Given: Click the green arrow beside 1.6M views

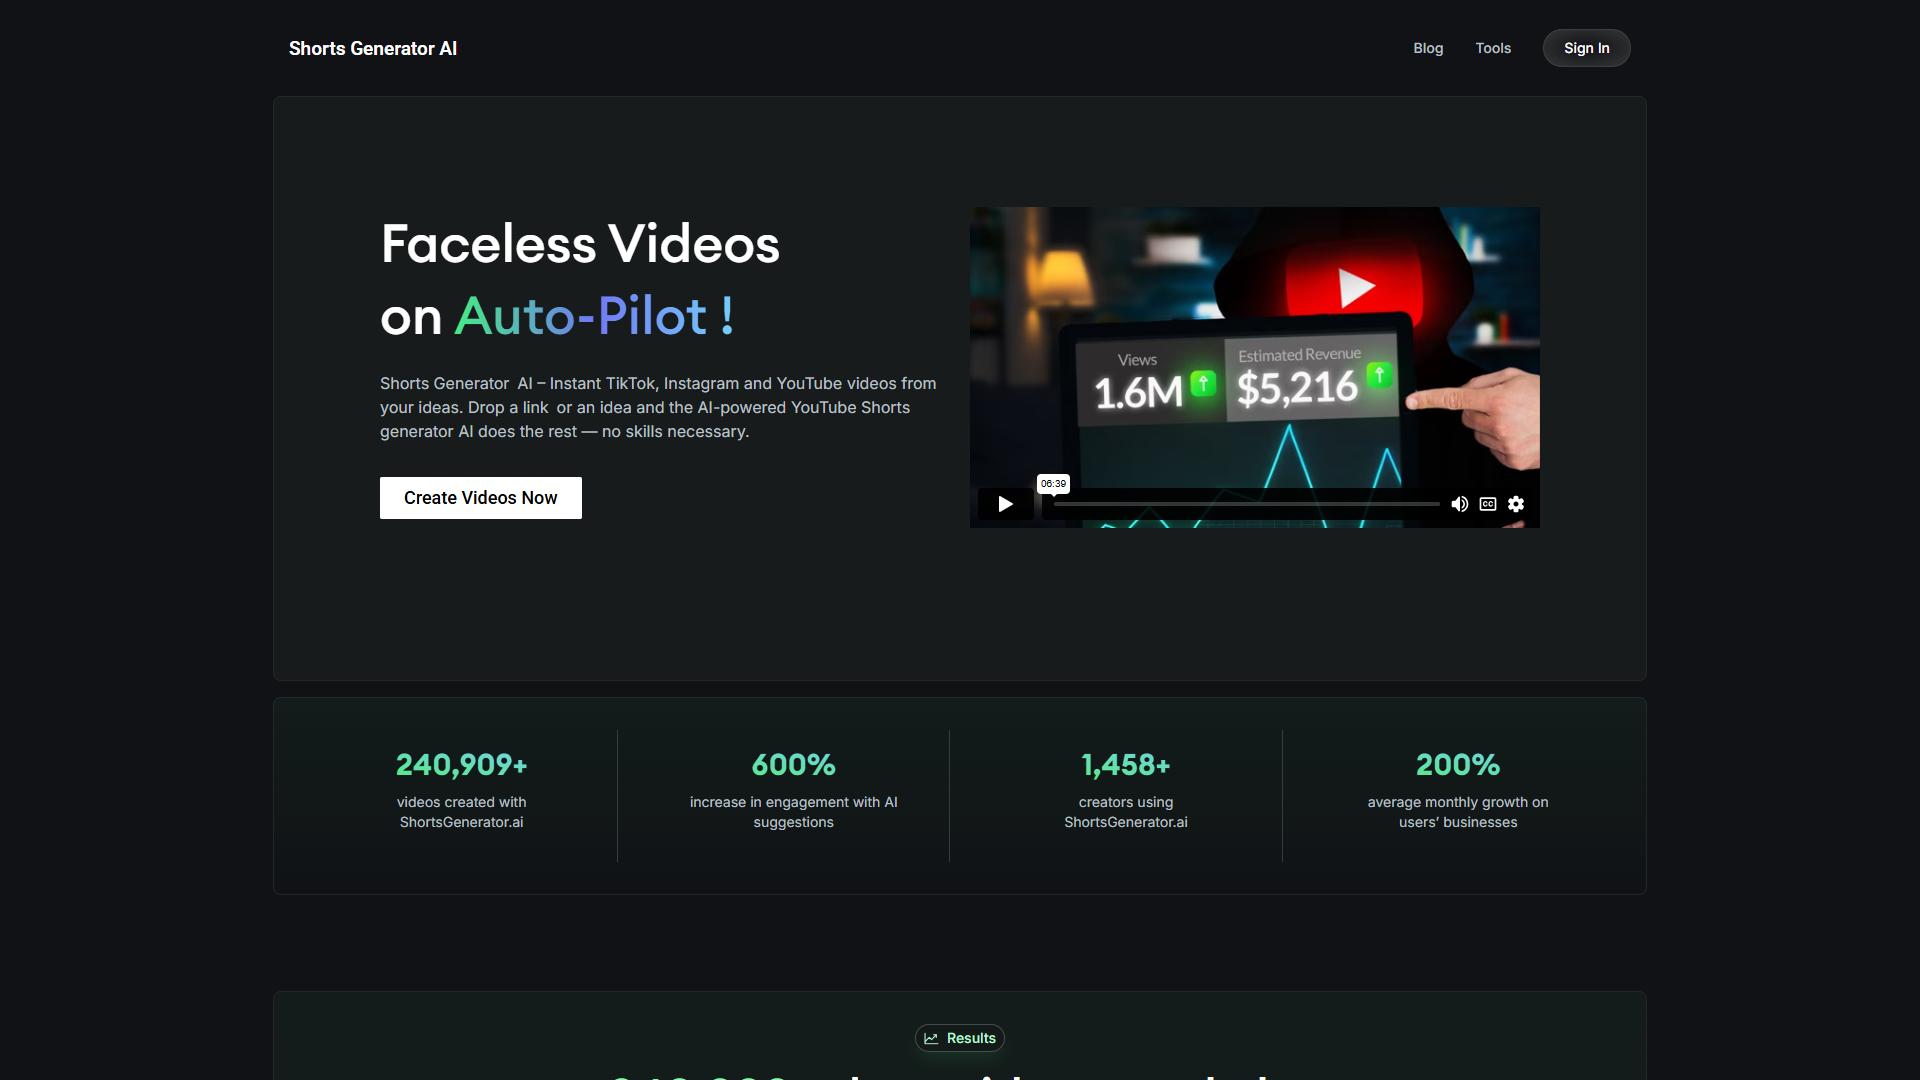Looking at the screenshot, I should click(x=1203, y=383).
